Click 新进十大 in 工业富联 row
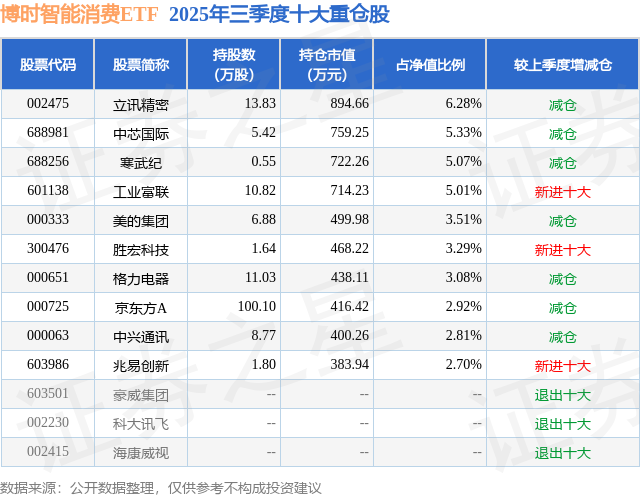640x497 pixels. [563, 192]
